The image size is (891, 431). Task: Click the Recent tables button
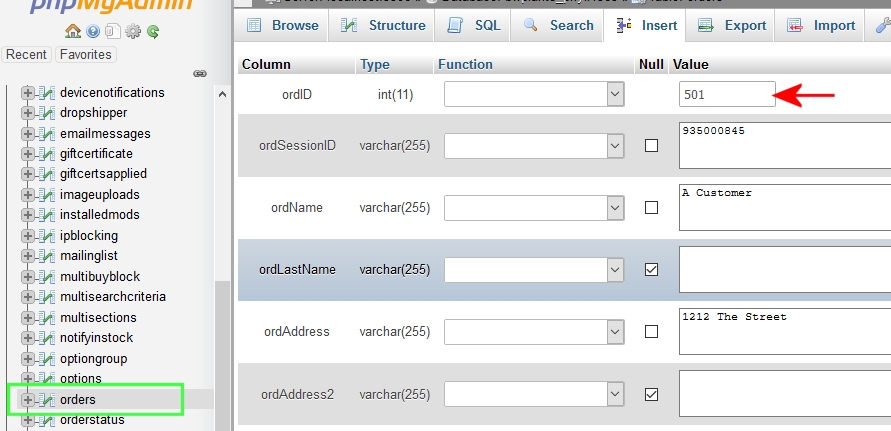27,54
